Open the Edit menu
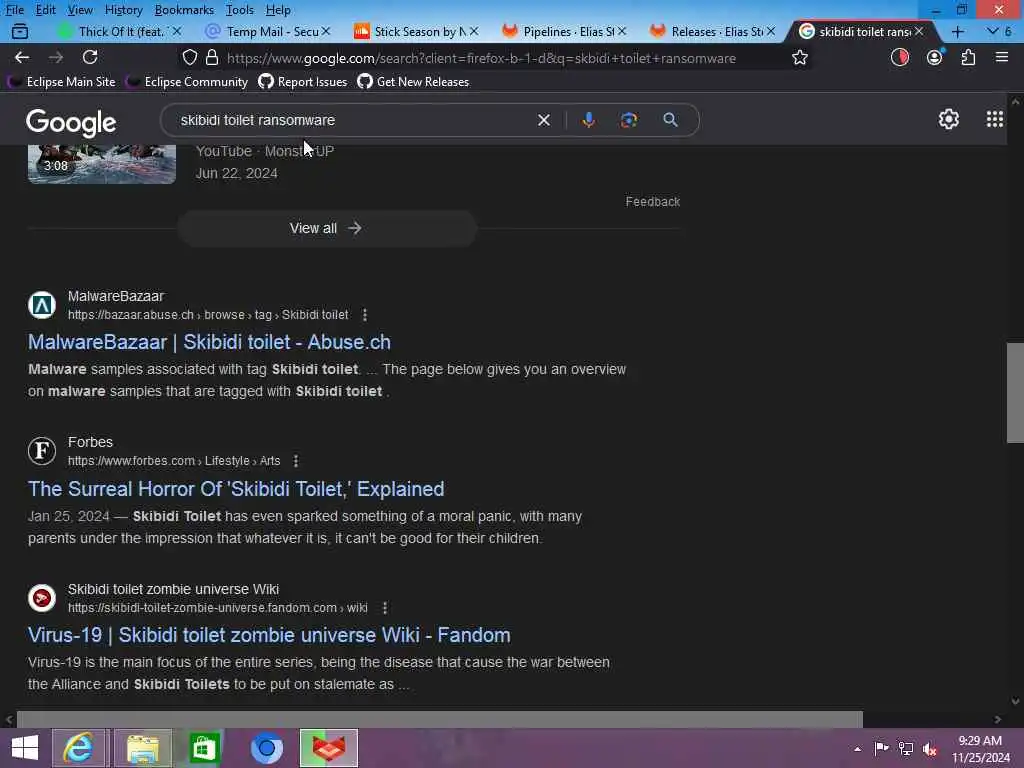The image size is (1024, 768). (45, 10)
